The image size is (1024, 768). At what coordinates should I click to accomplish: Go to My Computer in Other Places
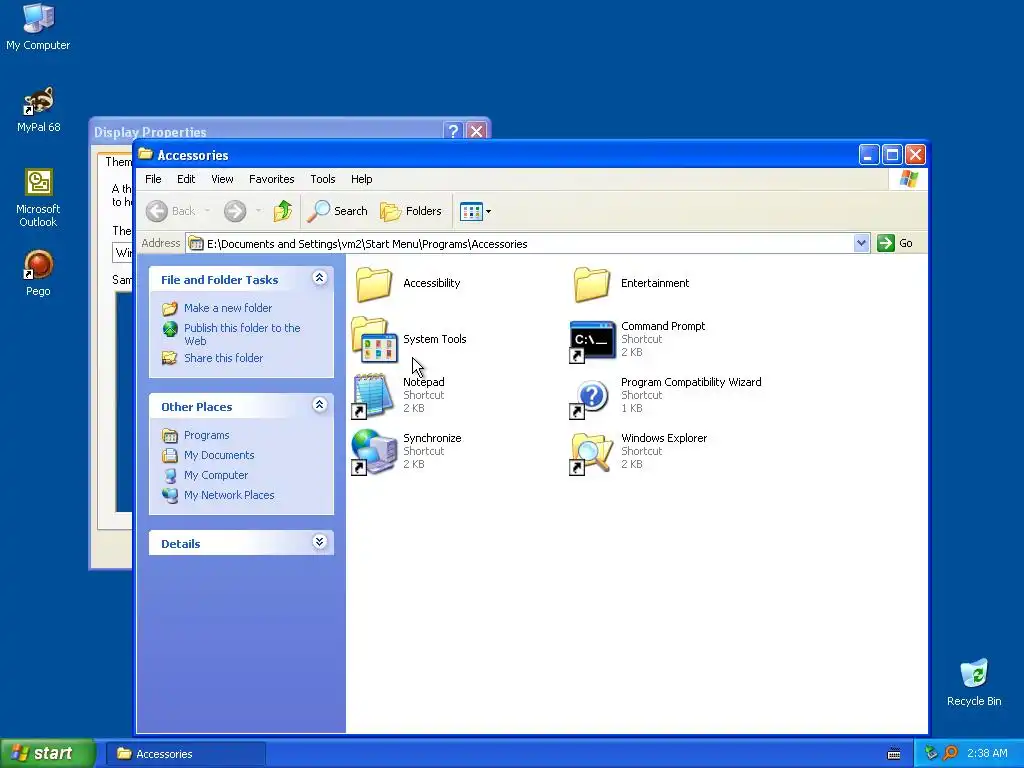click(216, 475)
